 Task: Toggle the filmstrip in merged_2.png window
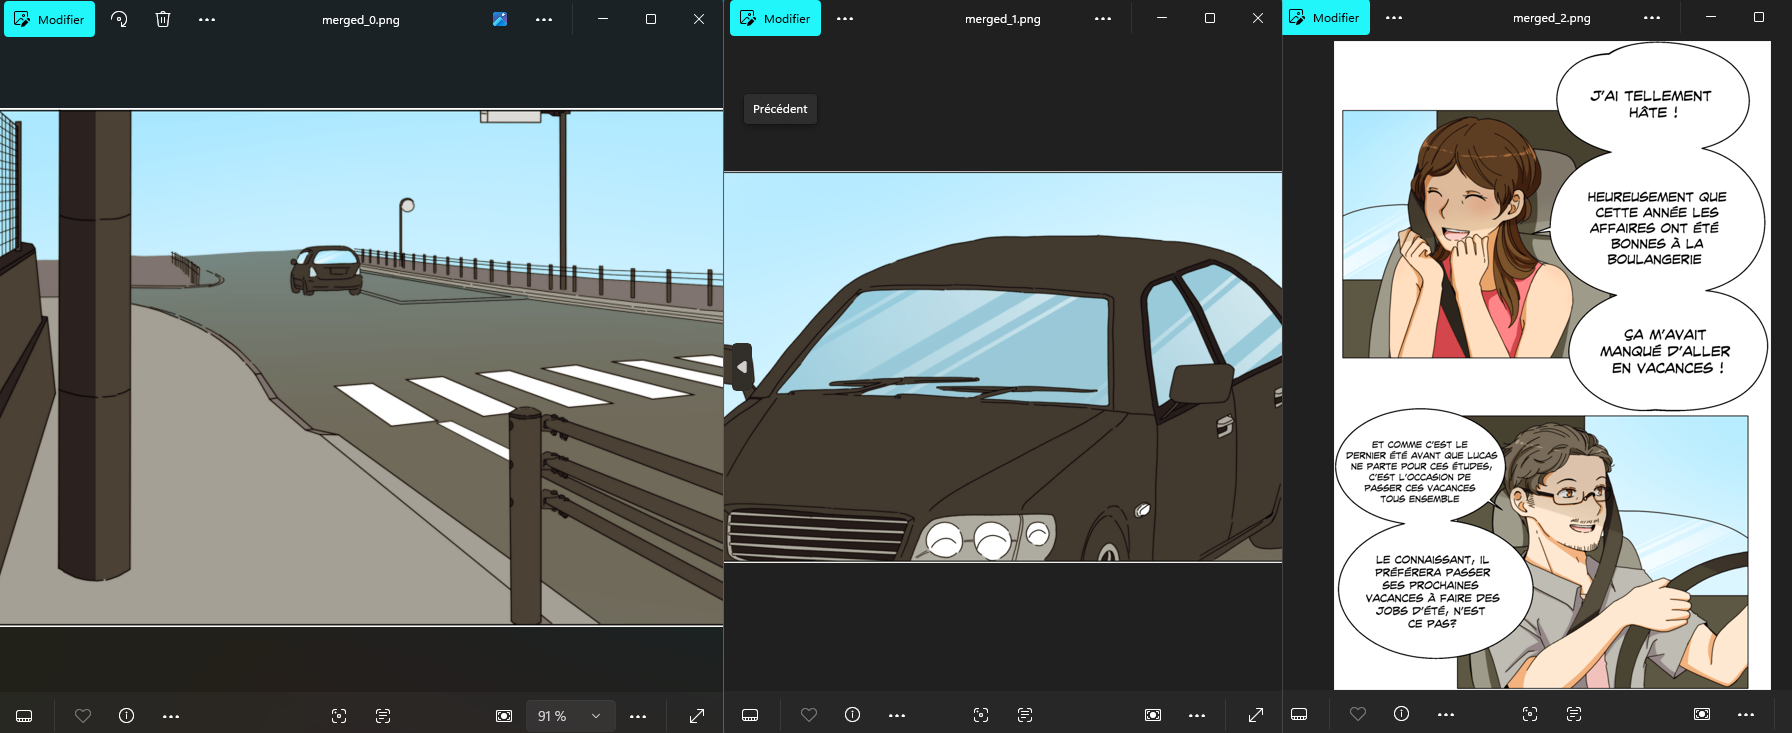click(x=1299, y=714)
